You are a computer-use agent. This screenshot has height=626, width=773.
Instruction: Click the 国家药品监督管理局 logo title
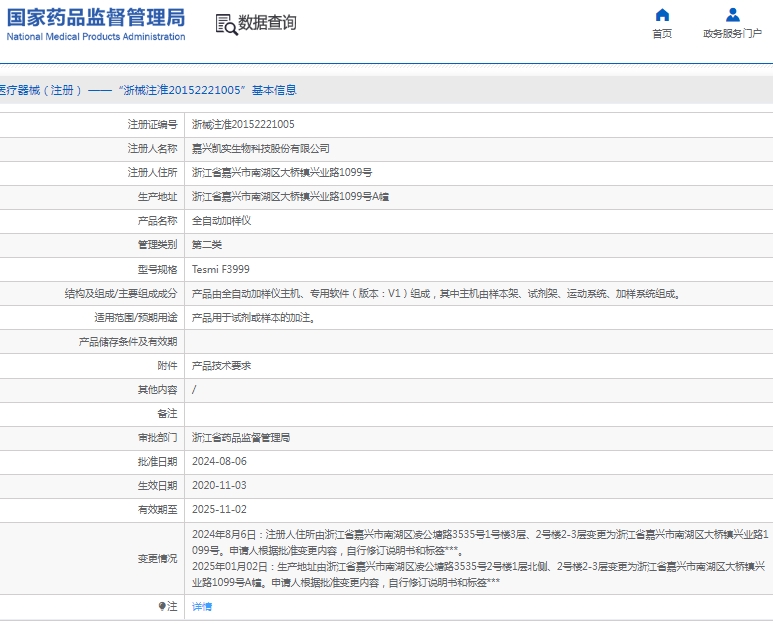tap(96, 17)
